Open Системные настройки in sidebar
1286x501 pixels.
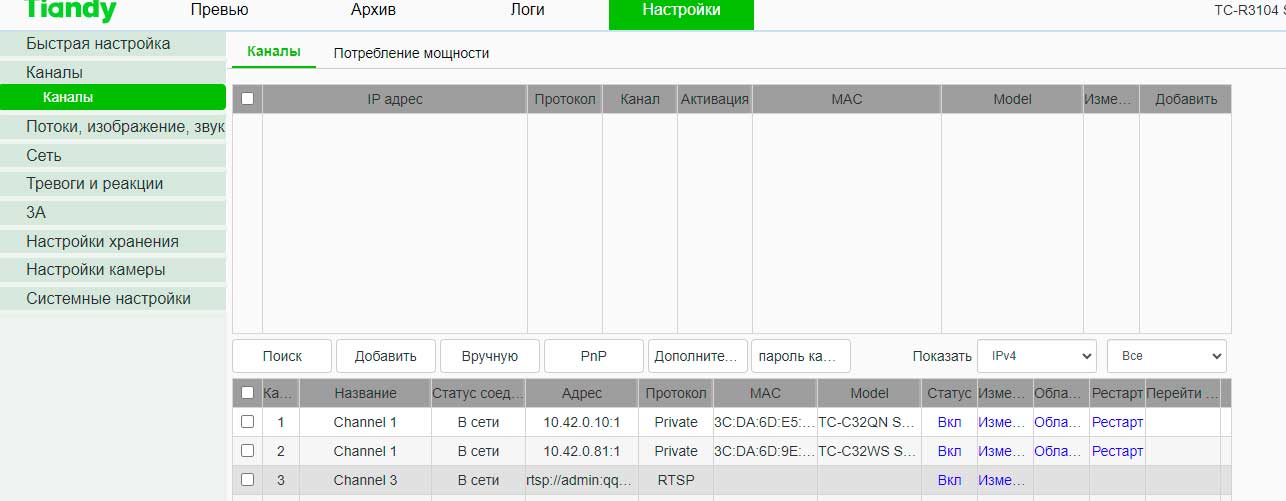[108, 299]
